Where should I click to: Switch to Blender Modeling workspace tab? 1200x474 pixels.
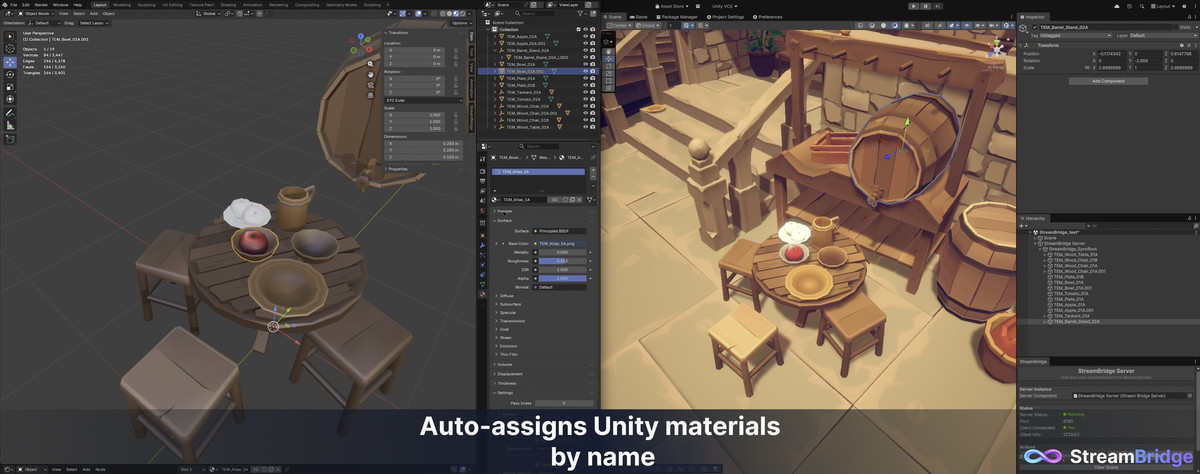[x=122, y=4]
